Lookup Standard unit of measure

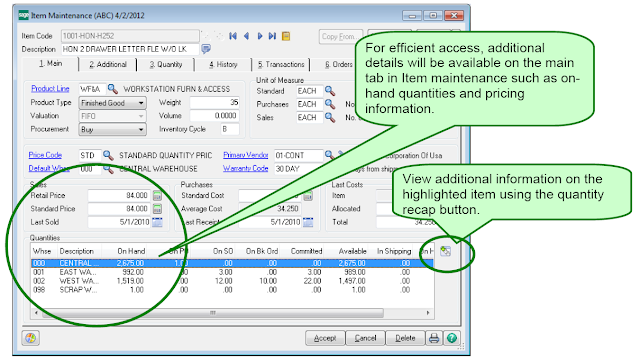tap(330, 91)
